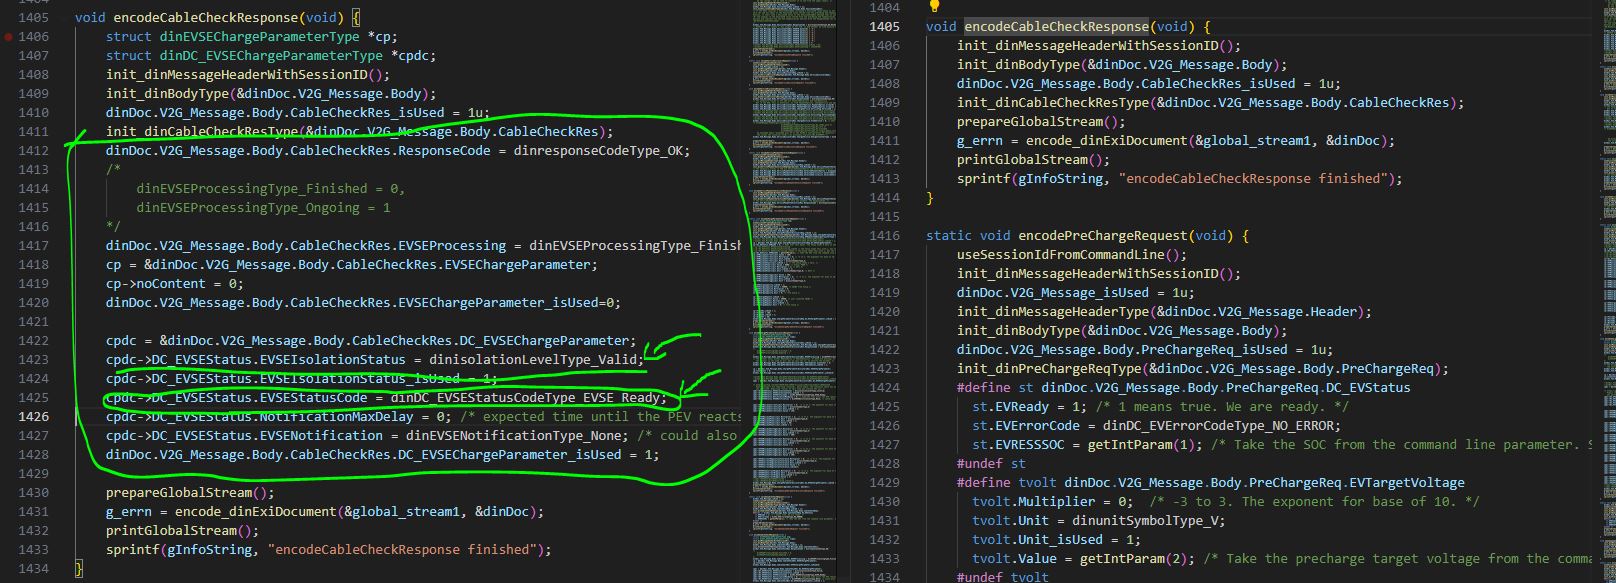Click line number 1416 in the right editor
The width and height of the screenshot is (1616, 583).
point(884,236)
